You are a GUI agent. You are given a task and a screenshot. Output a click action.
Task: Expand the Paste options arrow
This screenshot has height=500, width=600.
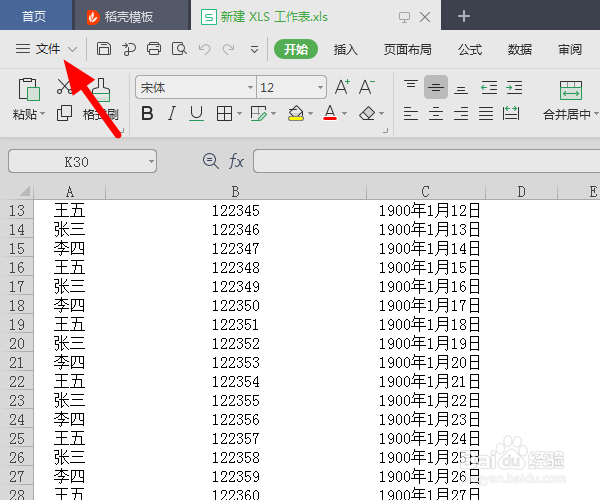click(x=42, y=114)
